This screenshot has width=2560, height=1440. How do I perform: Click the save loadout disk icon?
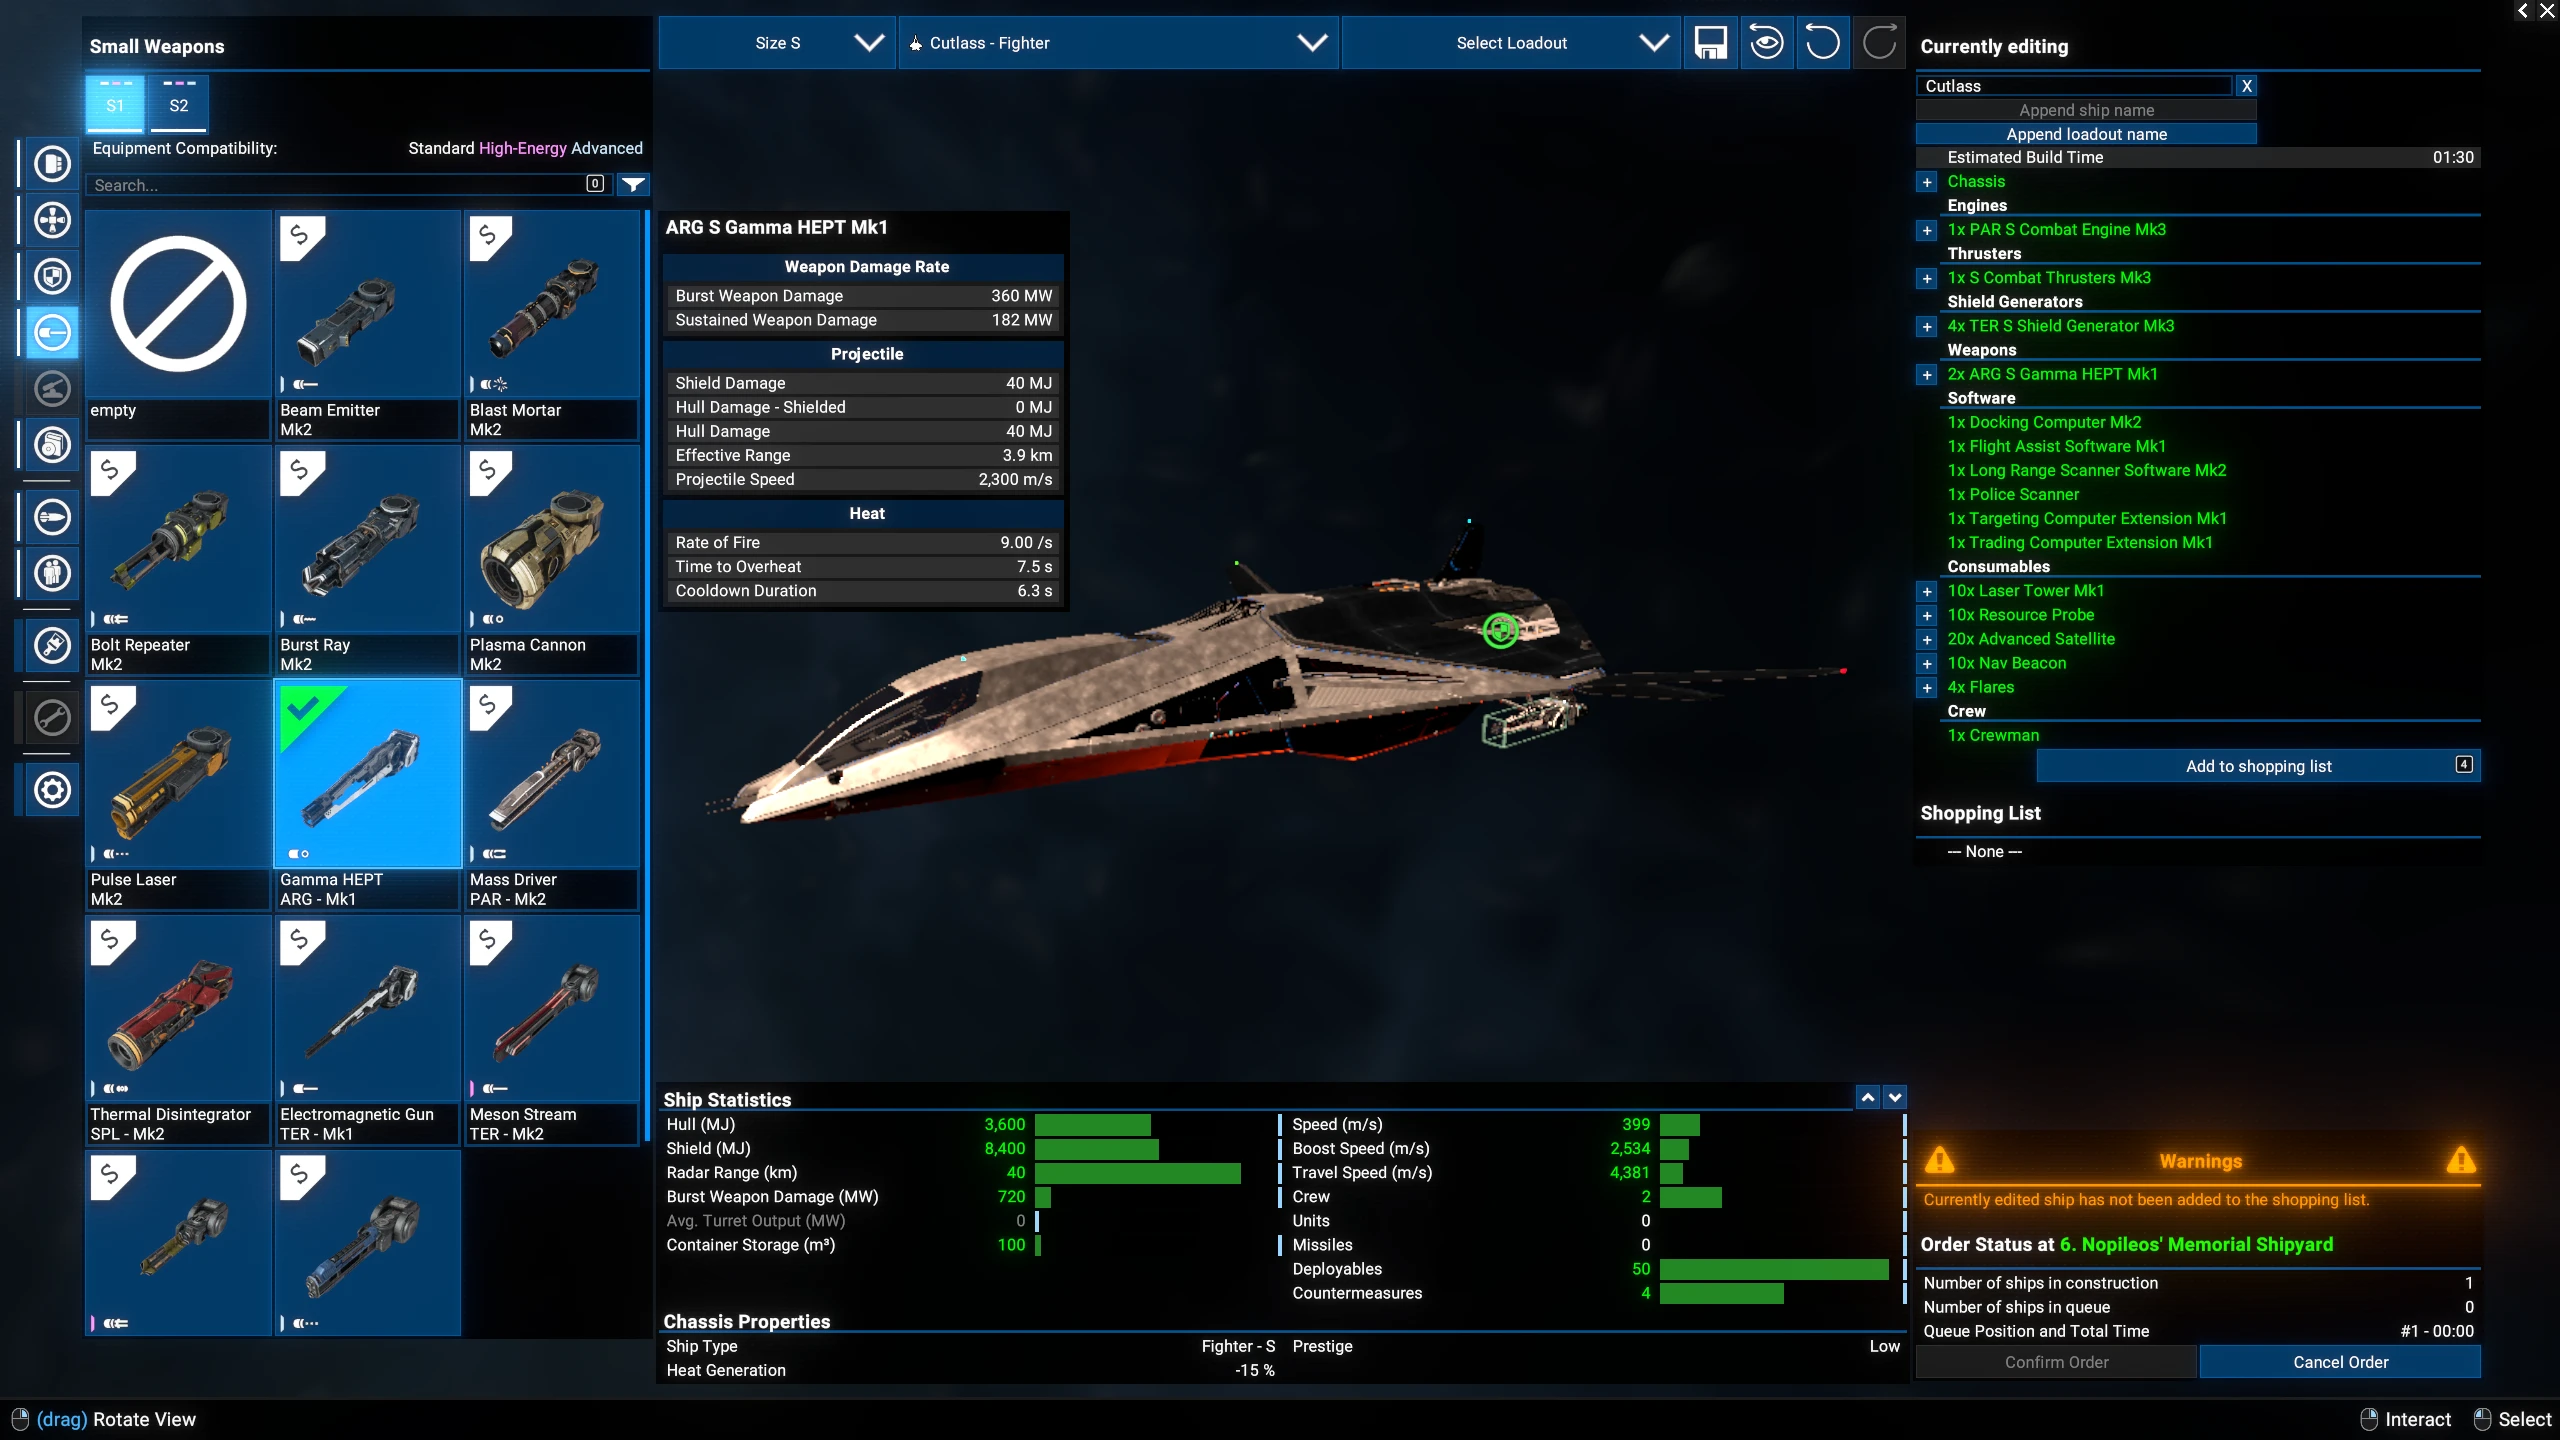coord(1711,43)
